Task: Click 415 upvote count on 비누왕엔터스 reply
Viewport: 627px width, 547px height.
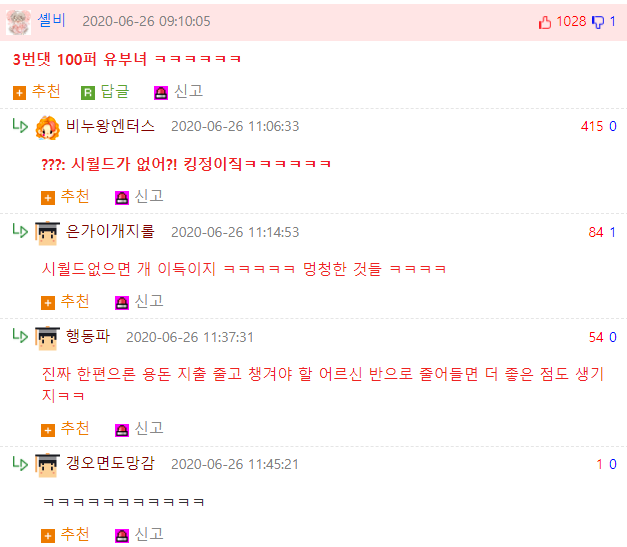Action: [592, 126]
